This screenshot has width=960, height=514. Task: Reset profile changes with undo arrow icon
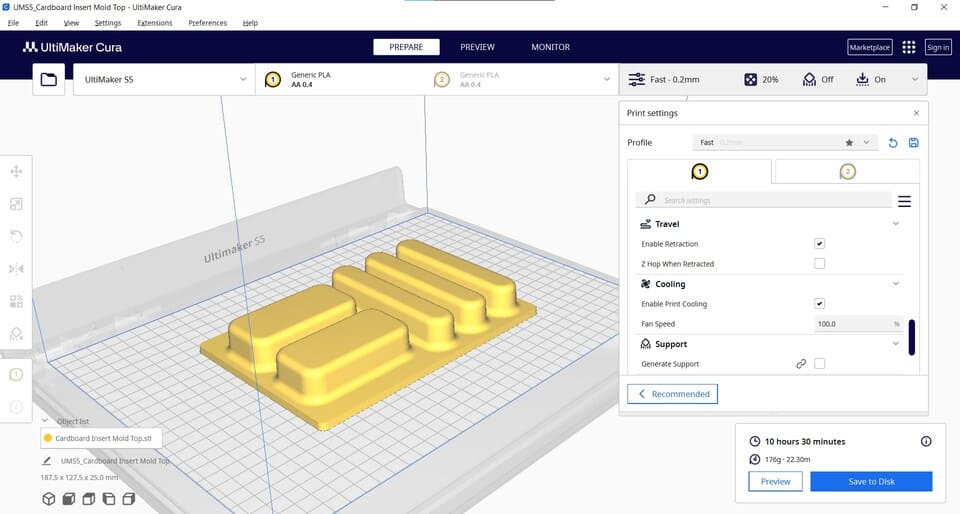[x=893, y=143]
